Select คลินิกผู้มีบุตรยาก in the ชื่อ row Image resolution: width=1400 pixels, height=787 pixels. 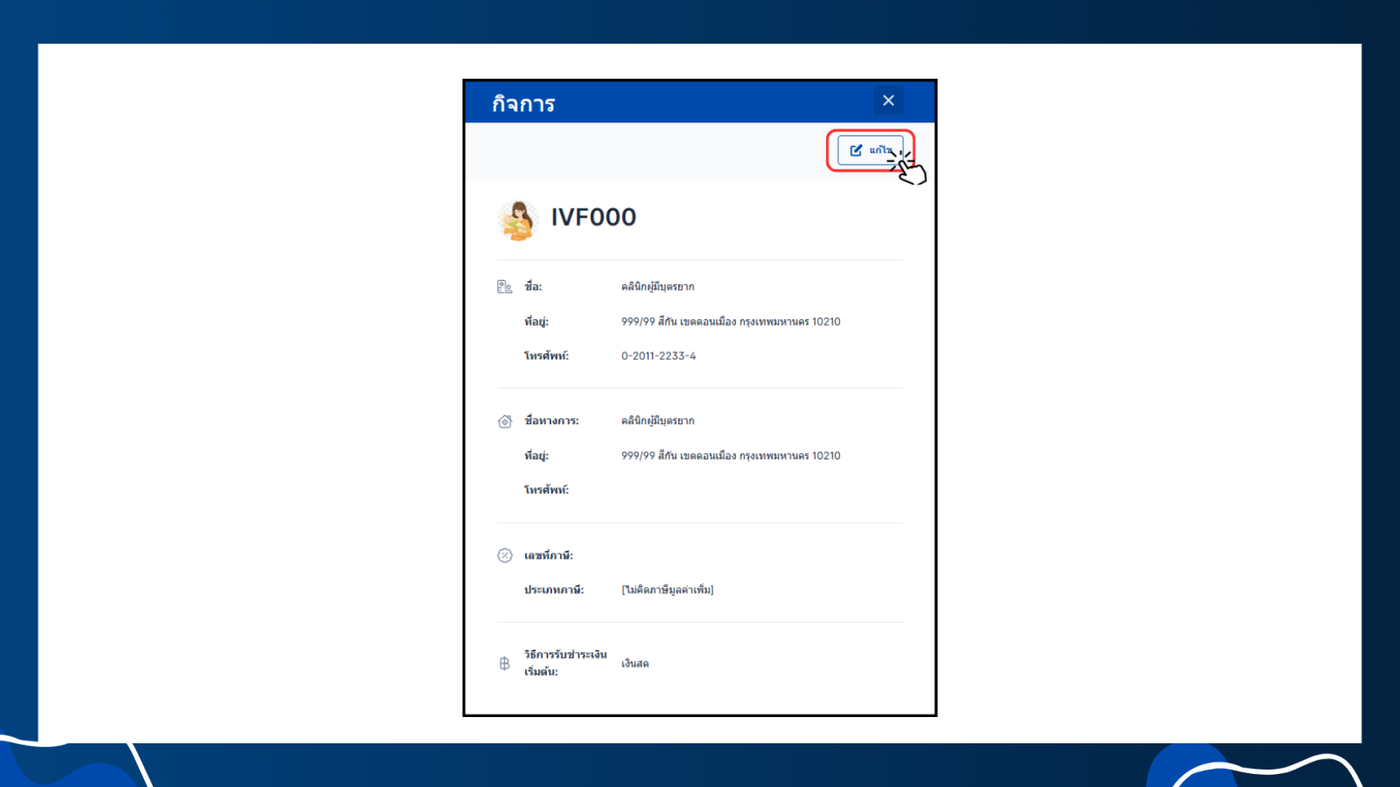tap(658, 287)
